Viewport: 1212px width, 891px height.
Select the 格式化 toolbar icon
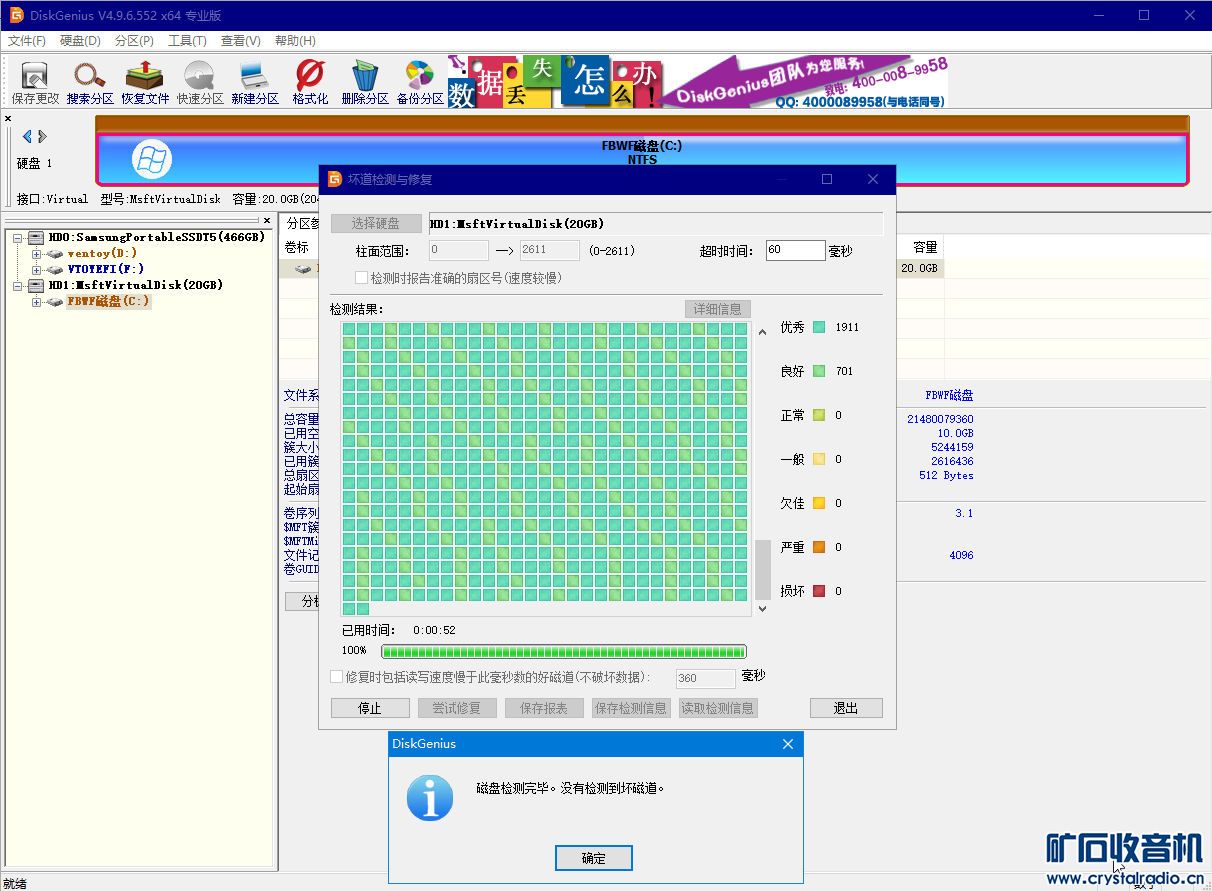(310, 82)
